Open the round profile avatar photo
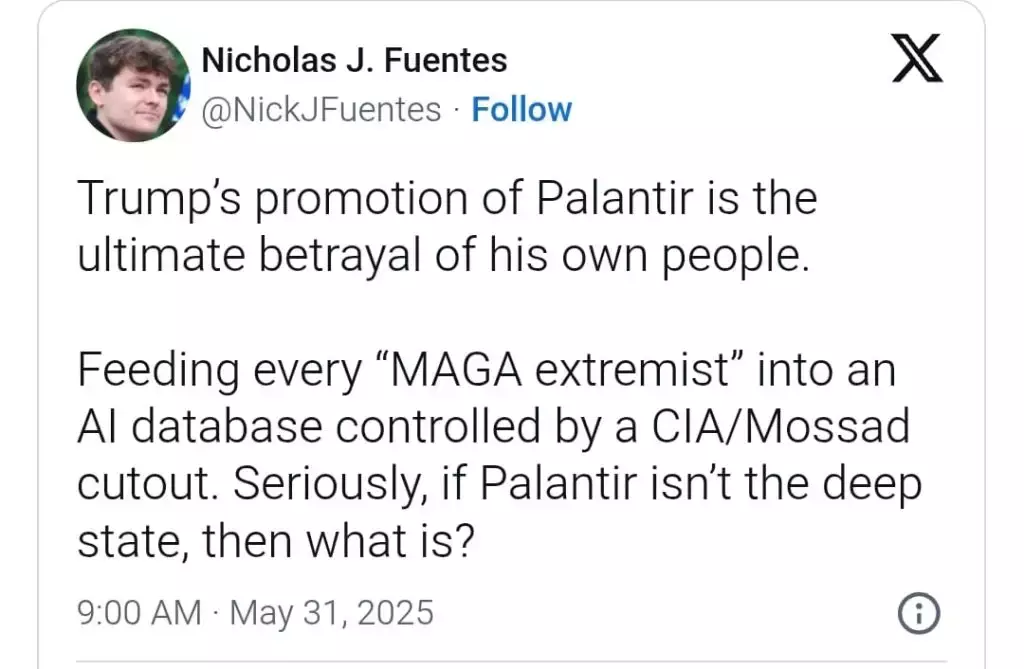The height and width of the screenshot is (669, 1024). pos(133,85)
